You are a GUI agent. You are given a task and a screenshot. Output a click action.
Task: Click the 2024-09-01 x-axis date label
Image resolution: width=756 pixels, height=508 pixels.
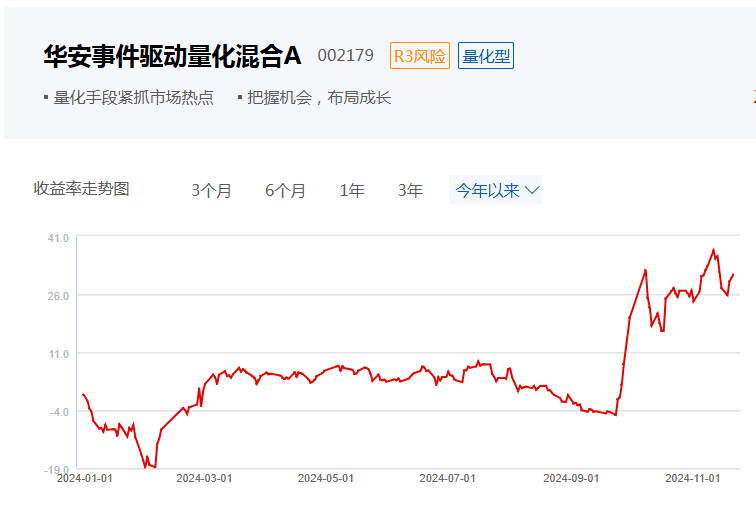coord(571,478)
